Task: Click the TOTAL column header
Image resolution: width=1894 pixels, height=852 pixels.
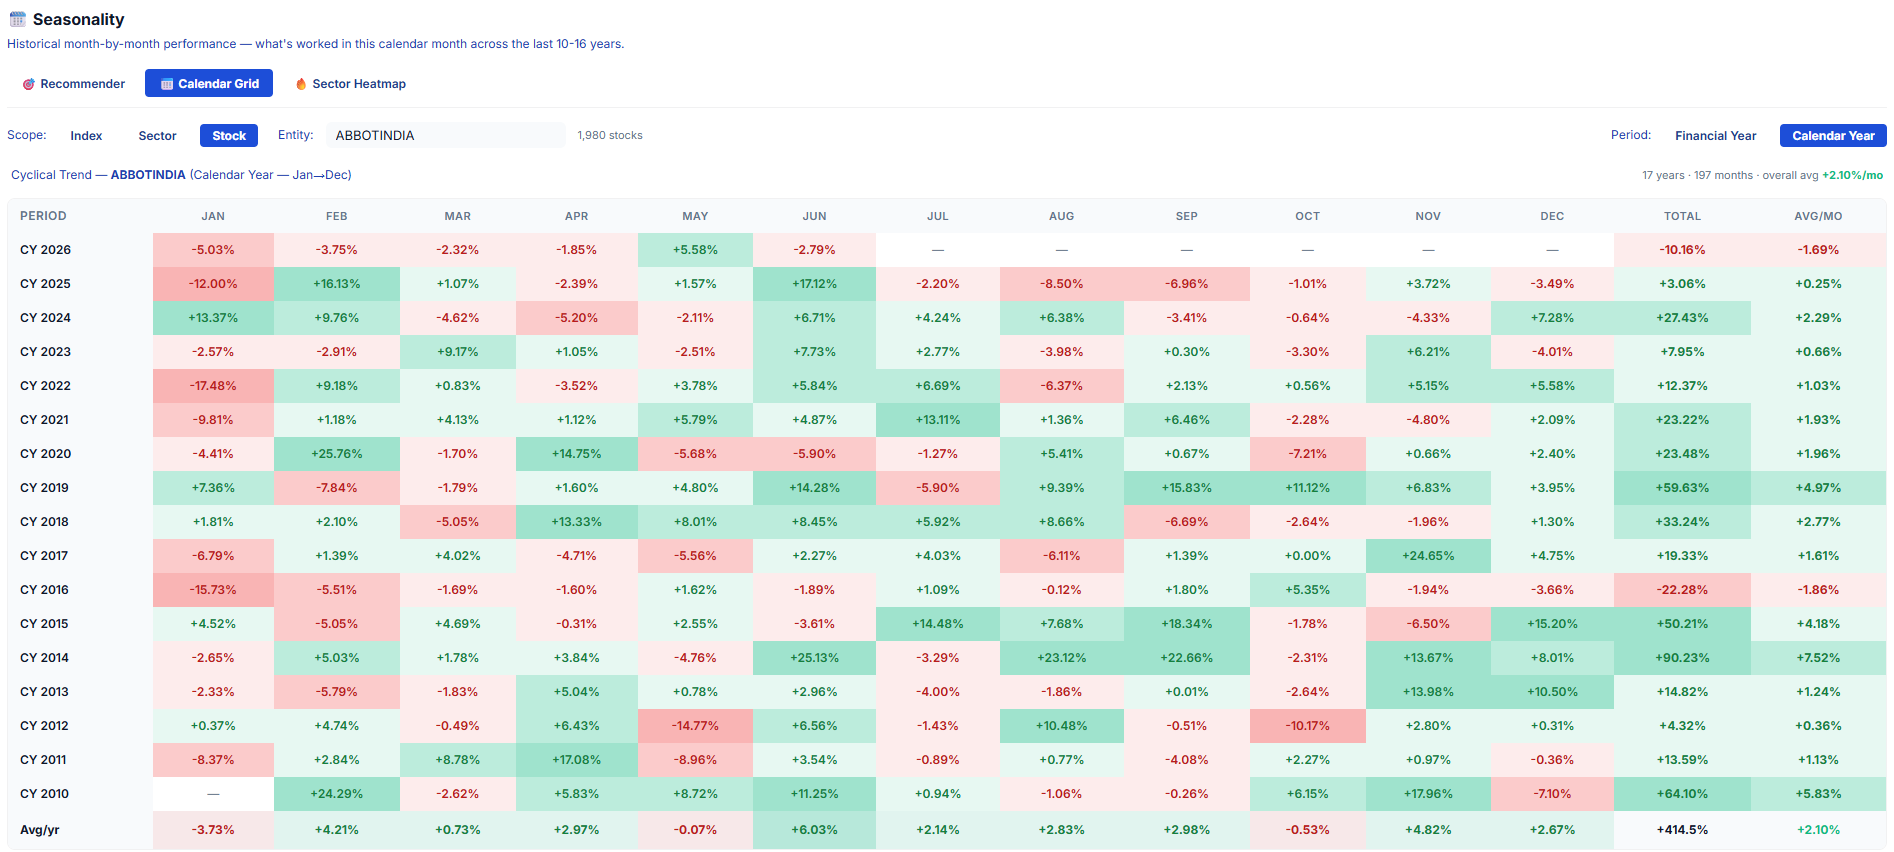Action: pos(1682,216)
